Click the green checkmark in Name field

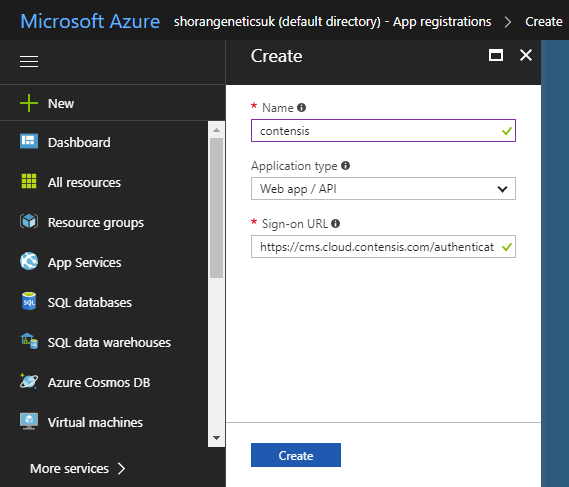pos(507,131)
